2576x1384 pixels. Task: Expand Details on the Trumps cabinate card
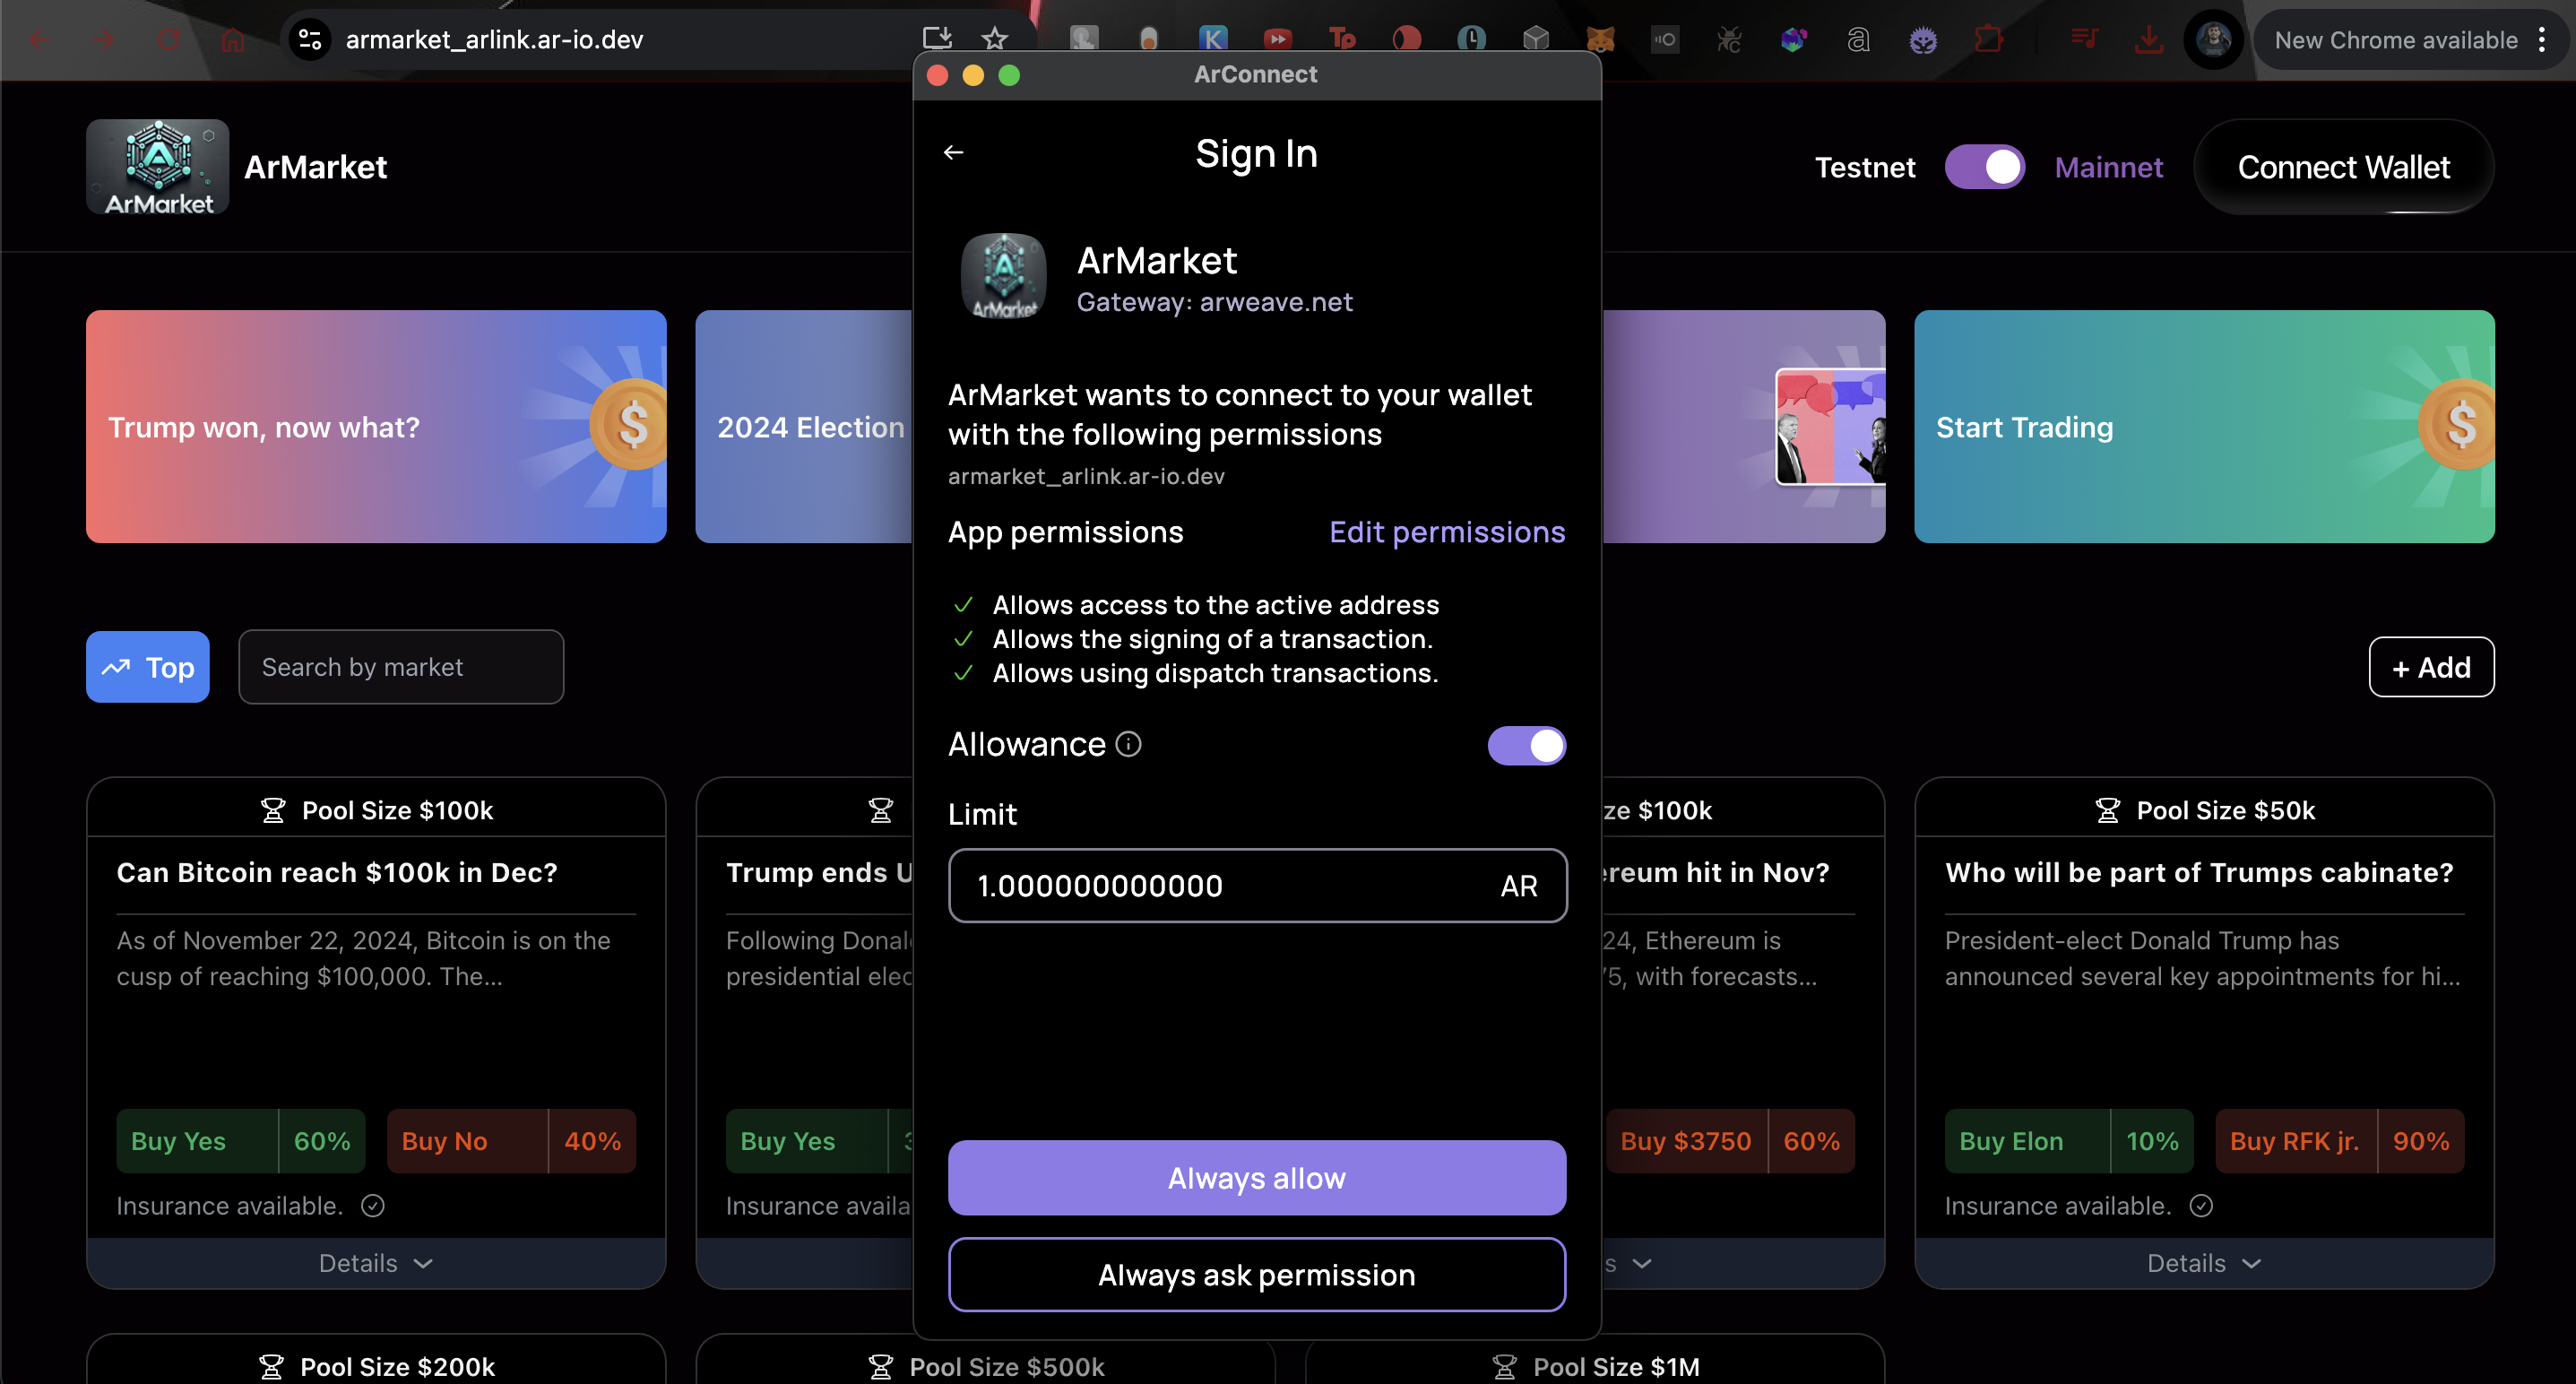pos(2203,1263)
